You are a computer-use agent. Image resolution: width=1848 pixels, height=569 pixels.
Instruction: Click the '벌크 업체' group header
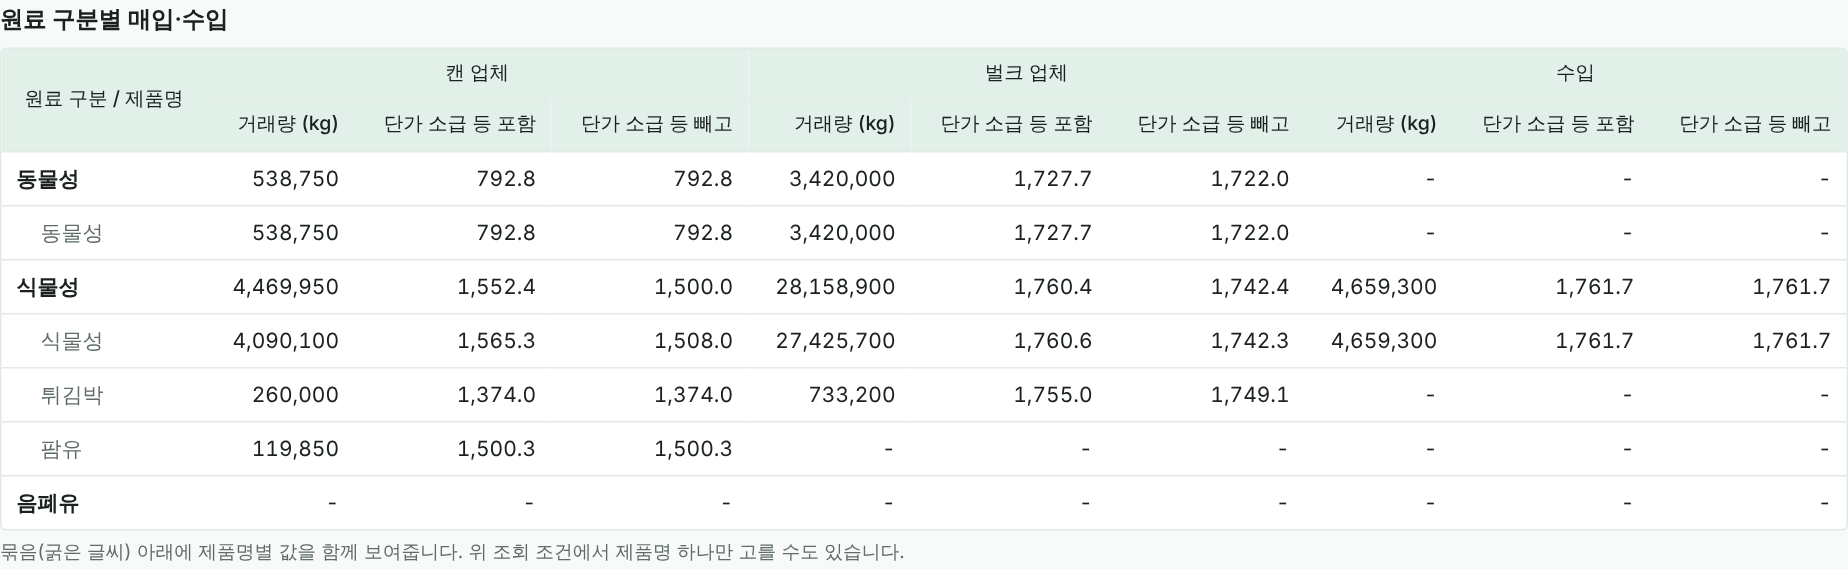[x=1026, y=73]
